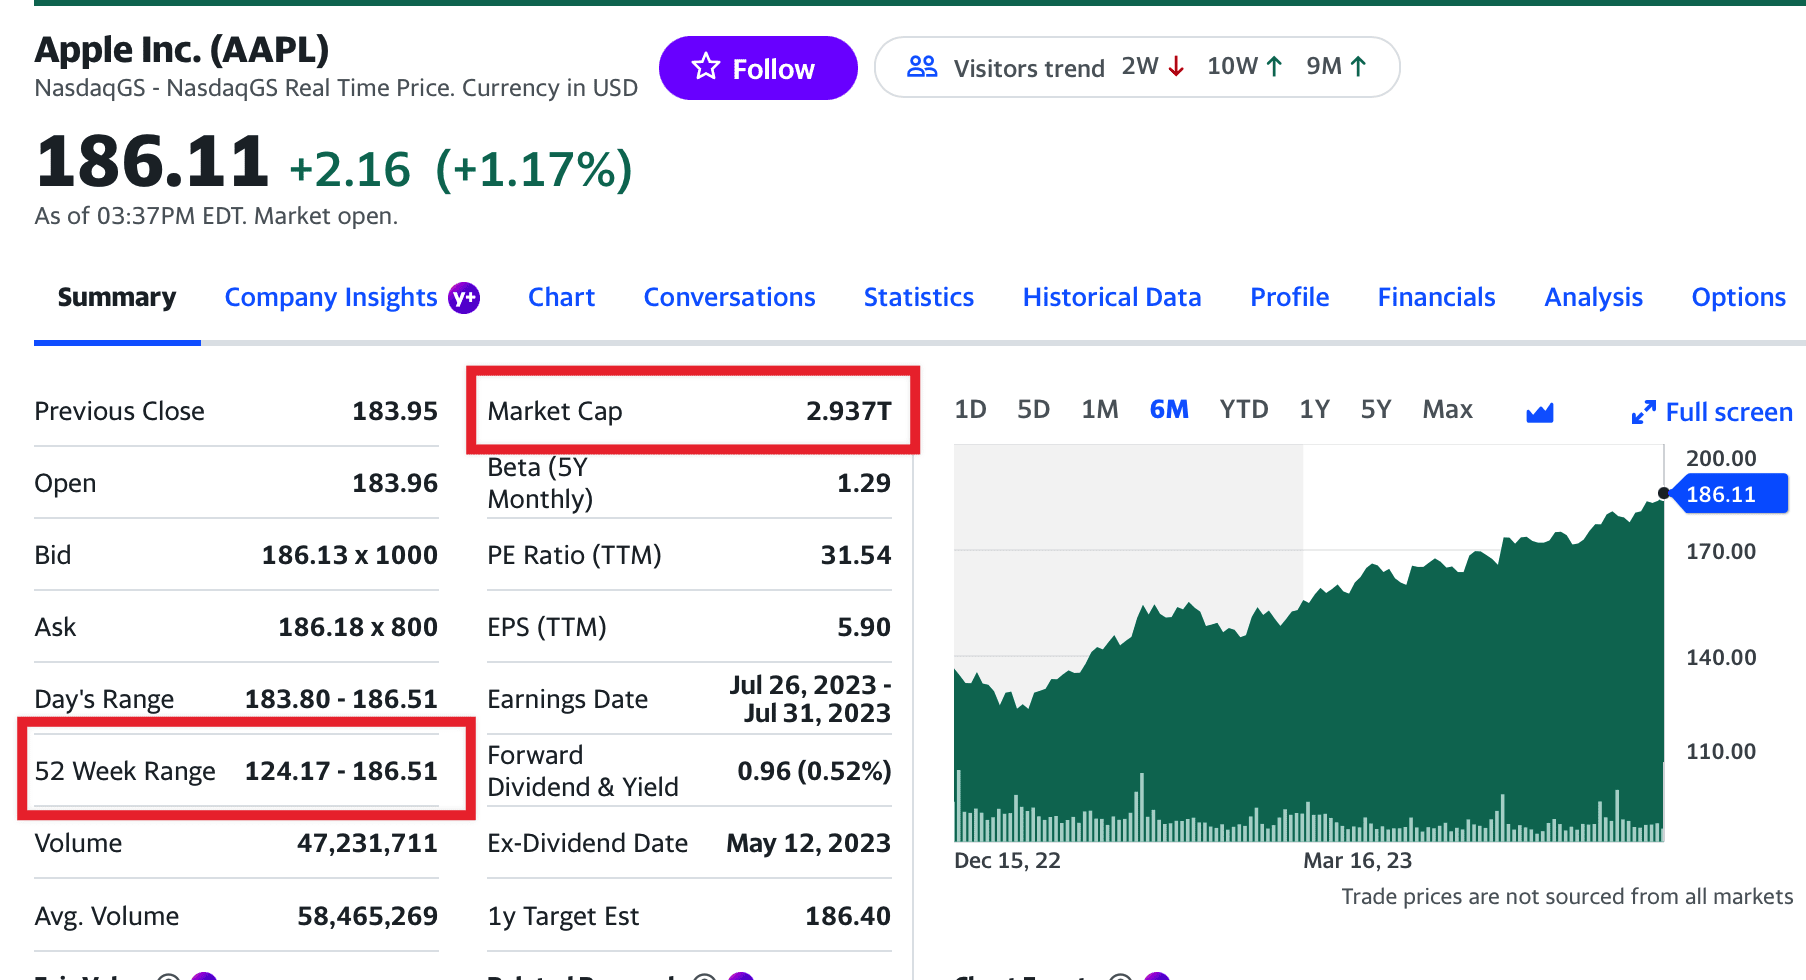Click the Avg. Volume value 58,465,269
The width and height of the screenshot is (1806, 980).
point(367,916)
